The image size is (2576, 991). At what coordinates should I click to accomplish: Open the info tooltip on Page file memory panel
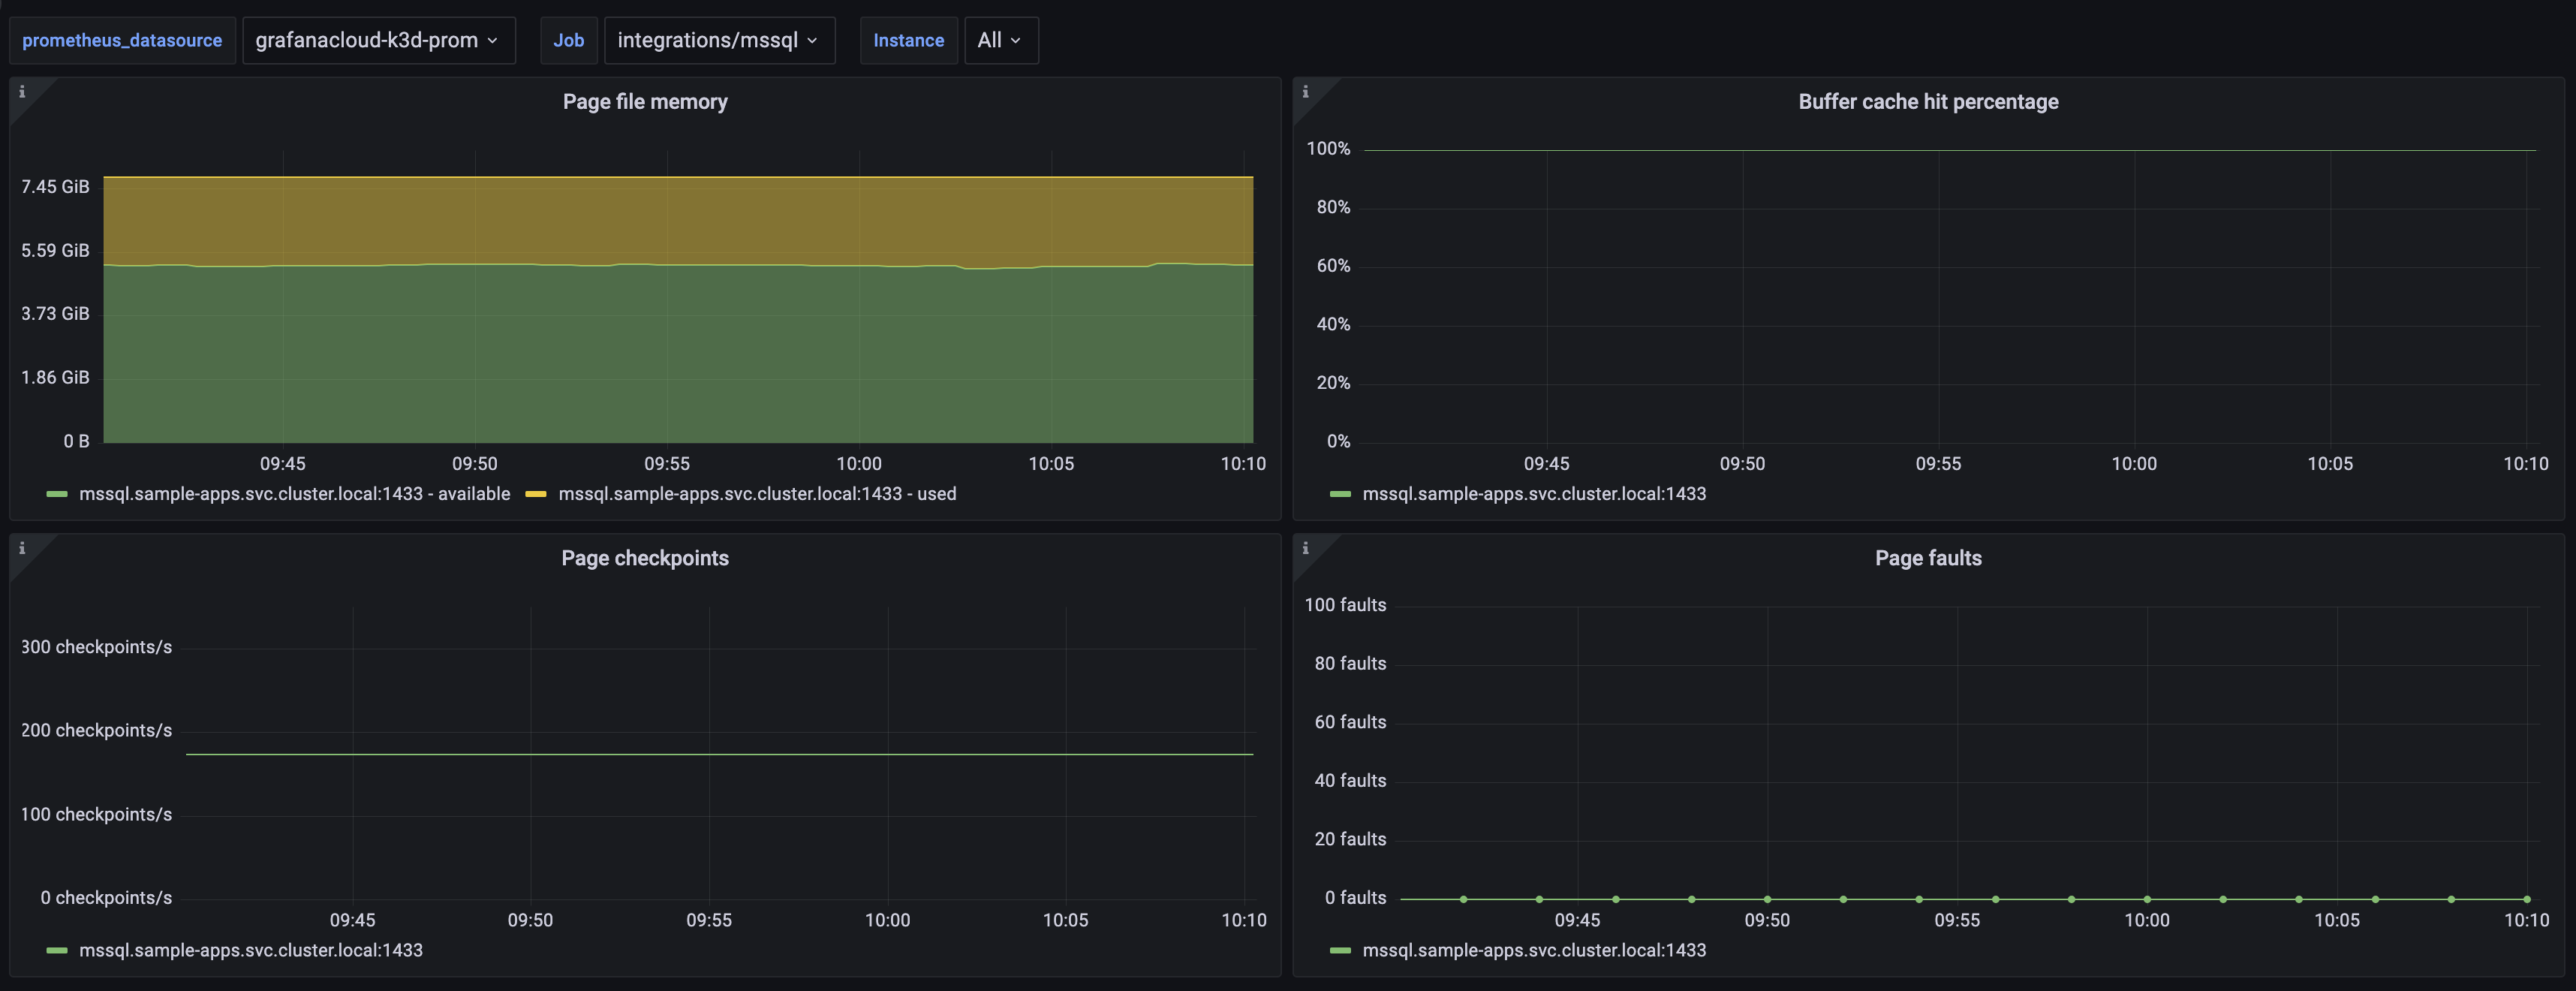coord(22,91)
